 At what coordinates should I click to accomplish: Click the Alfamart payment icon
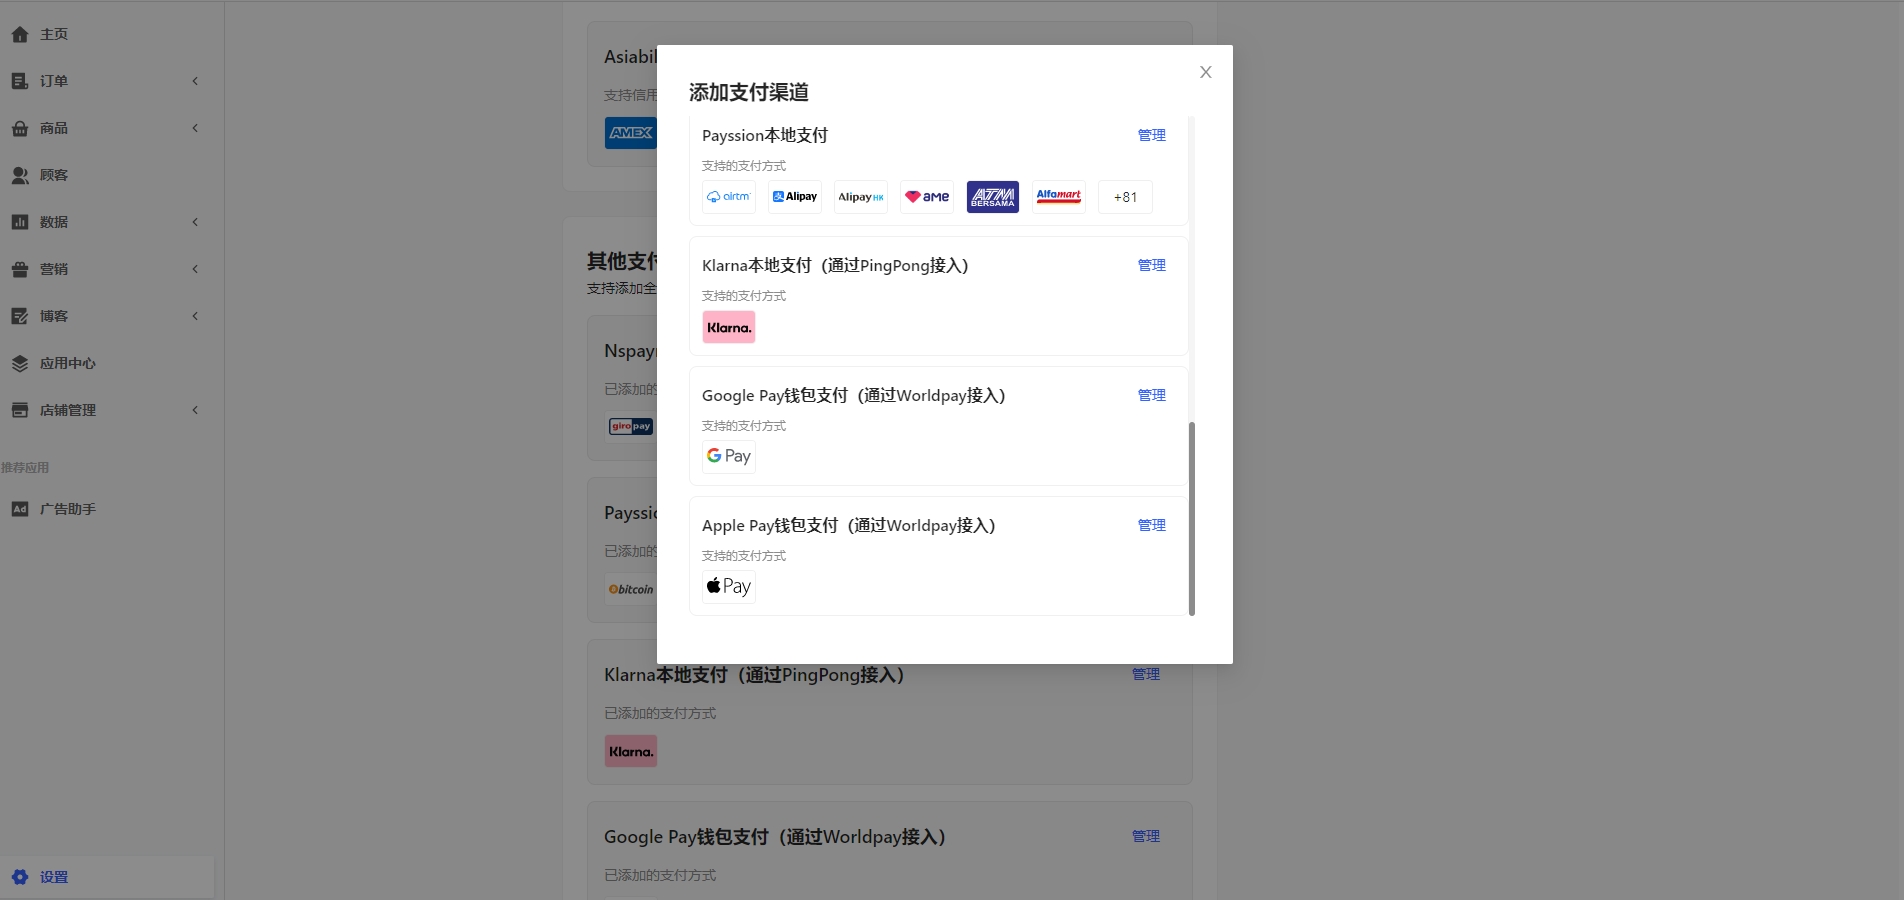[x=1059, y=197]
